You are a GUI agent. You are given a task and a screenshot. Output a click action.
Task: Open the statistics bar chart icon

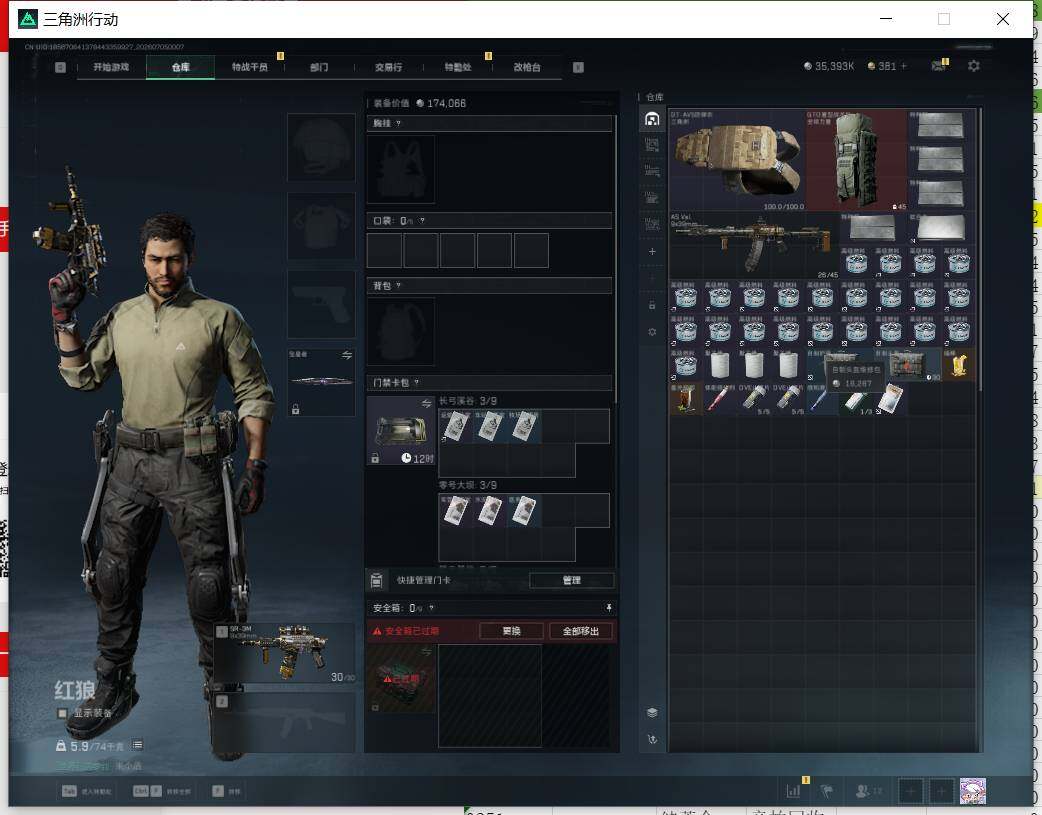click(793, 790)
